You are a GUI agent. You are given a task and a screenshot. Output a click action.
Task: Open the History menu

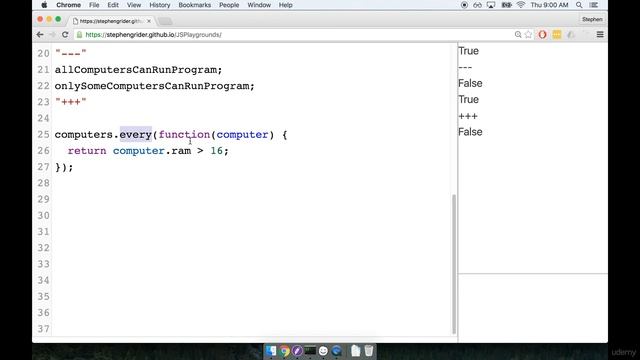(159, 5)
